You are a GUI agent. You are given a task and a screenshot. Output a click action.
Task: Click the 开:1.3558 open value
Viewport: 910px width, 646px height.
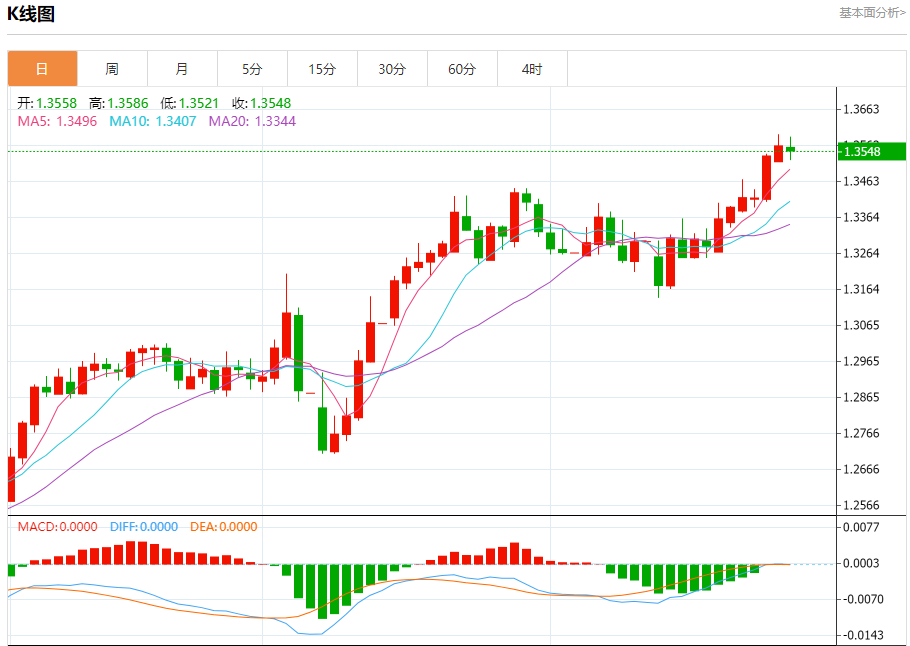(47, 103)
